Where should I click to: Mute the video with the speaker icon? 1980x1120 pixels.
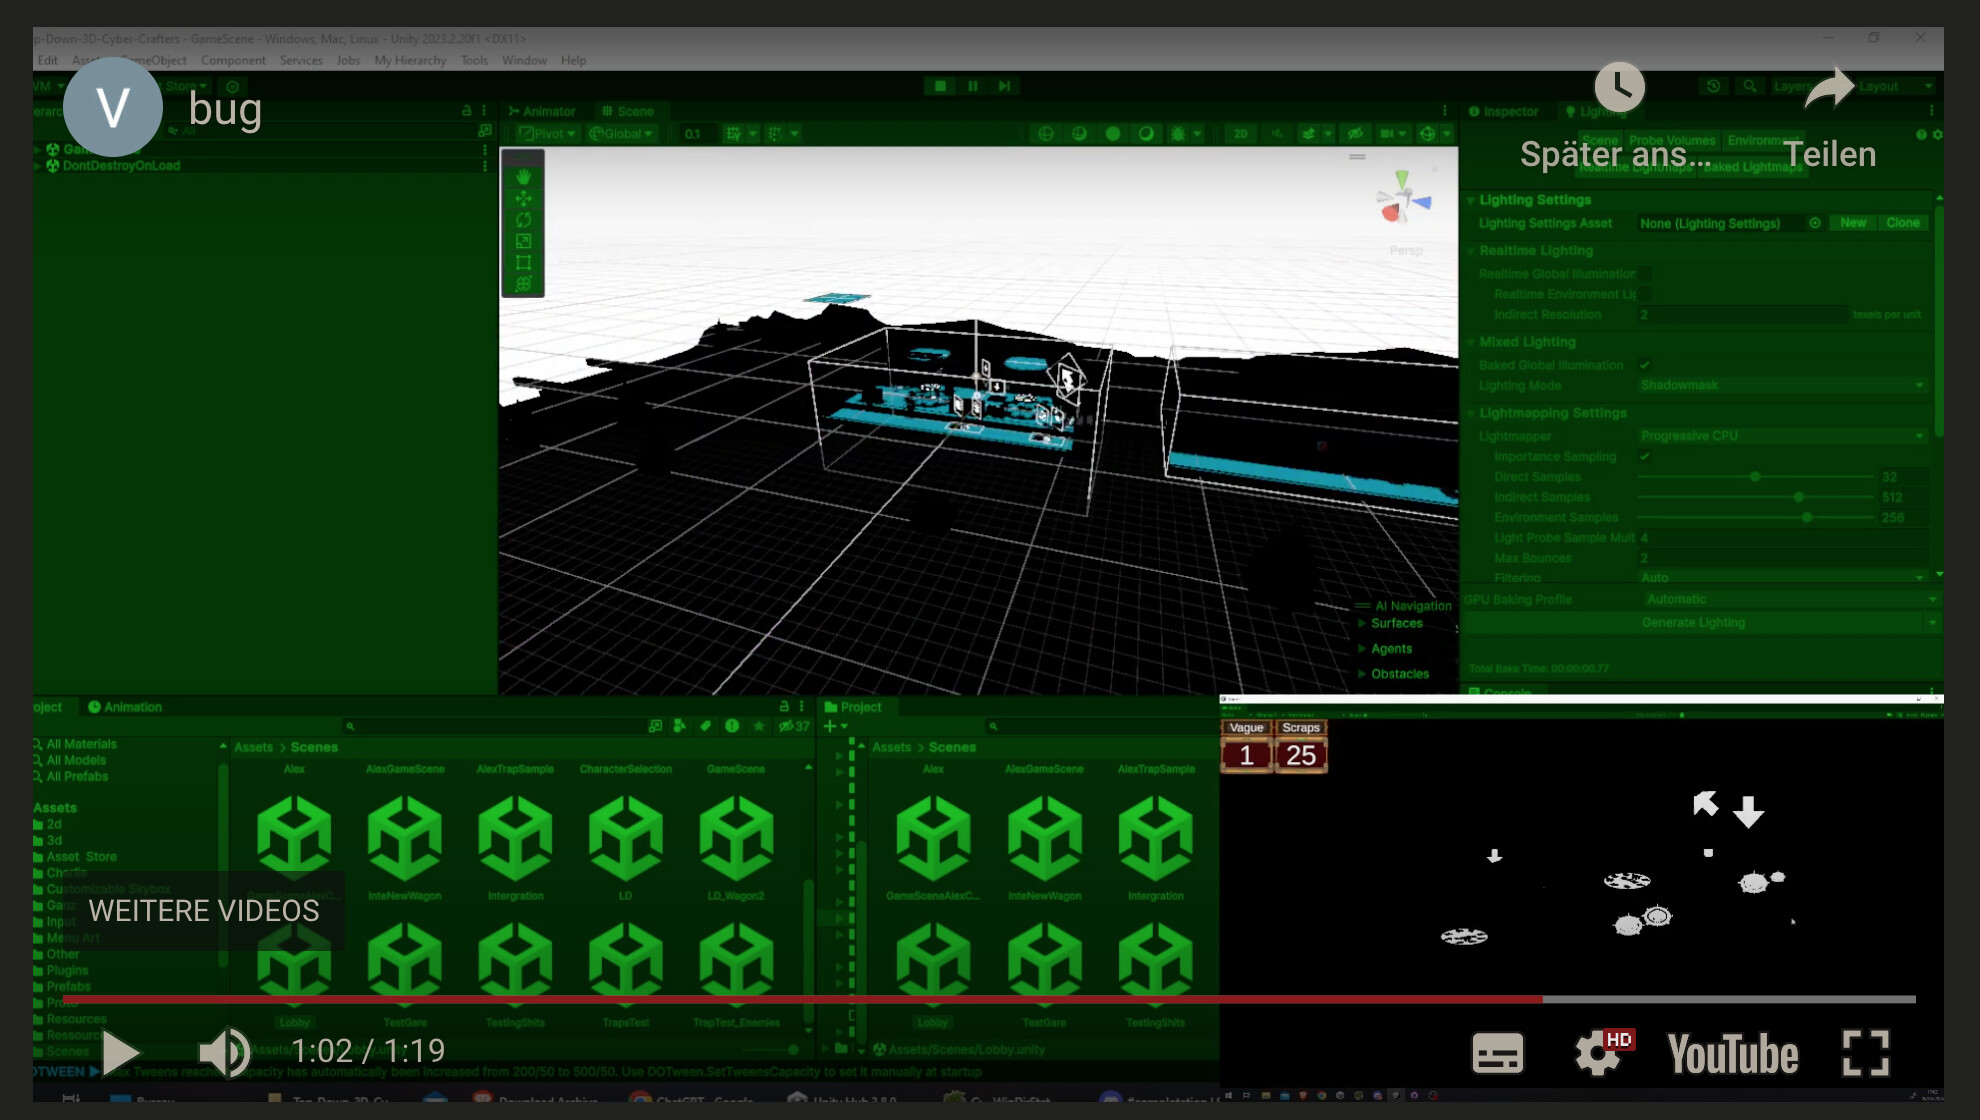[225, 1052]
